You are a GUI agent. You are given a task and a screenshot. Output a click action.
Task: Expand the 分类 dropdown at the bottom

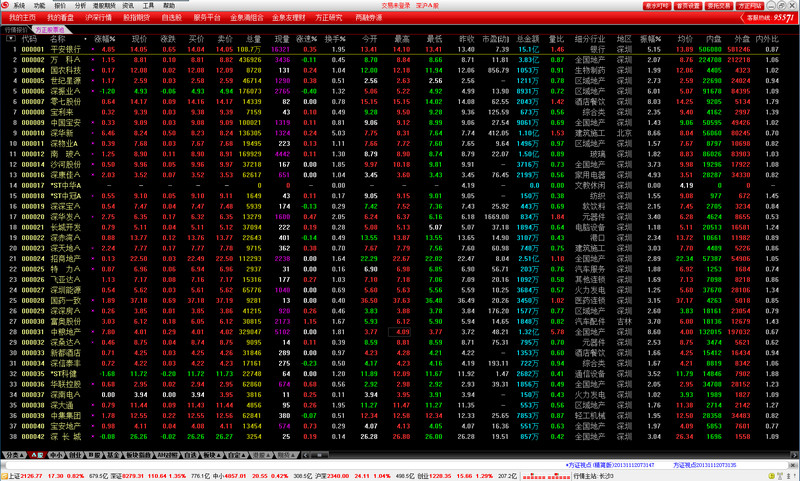pyautogui.click(x=16, y=454)
